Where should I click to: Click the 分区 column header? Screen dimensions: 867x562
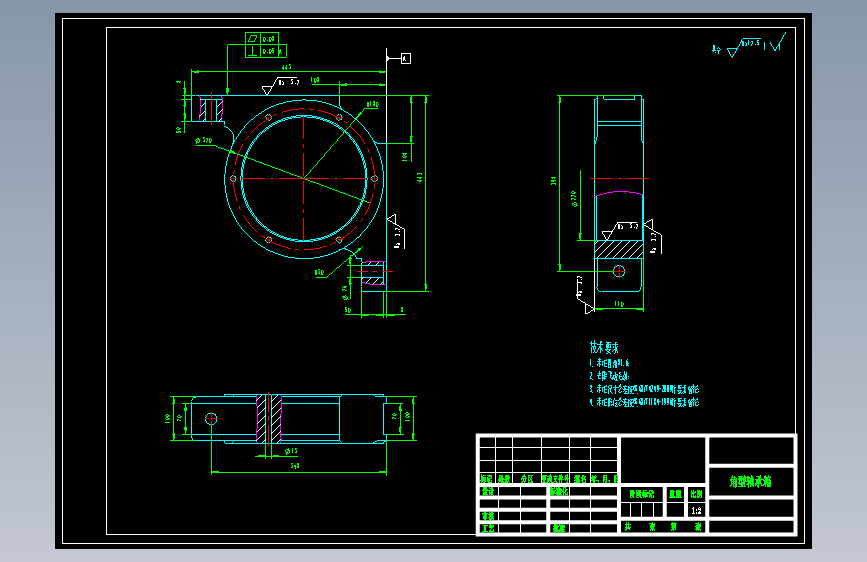[x=526, y=478]
